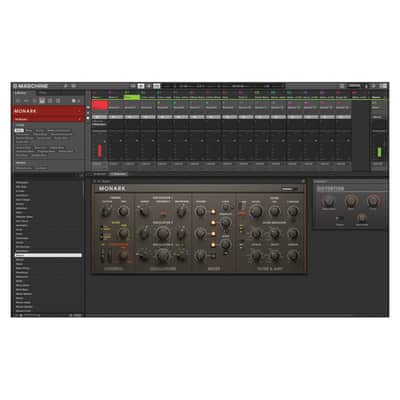The width and height of the screenshot is (400, 400).
Task: Open the Monark view dropdown in plug-in header
Action: coord(289,189)
